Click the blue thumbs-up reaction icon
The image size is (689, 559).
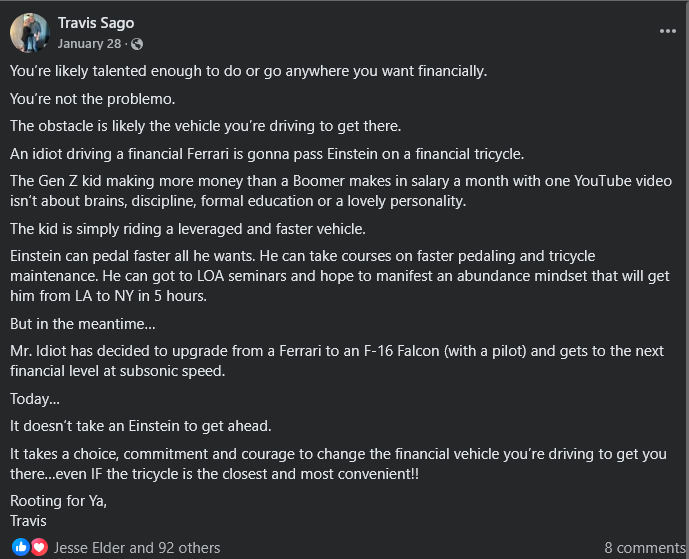(x=19, y=547)
